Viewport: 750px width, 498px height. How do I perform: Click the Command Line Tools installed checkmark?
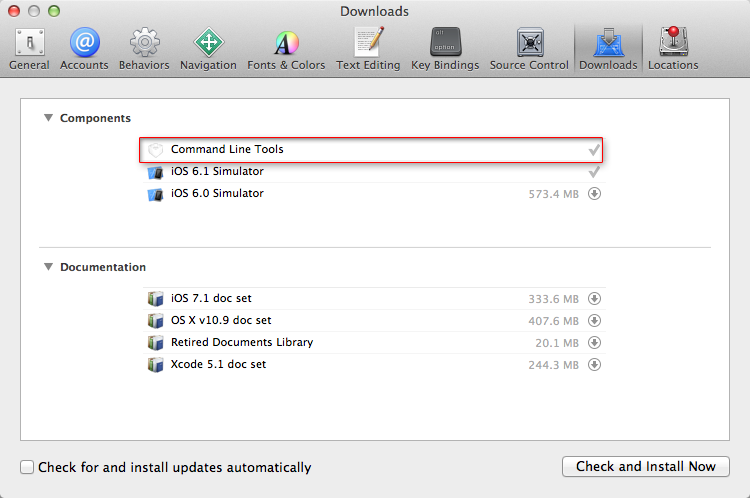point(594,150)
